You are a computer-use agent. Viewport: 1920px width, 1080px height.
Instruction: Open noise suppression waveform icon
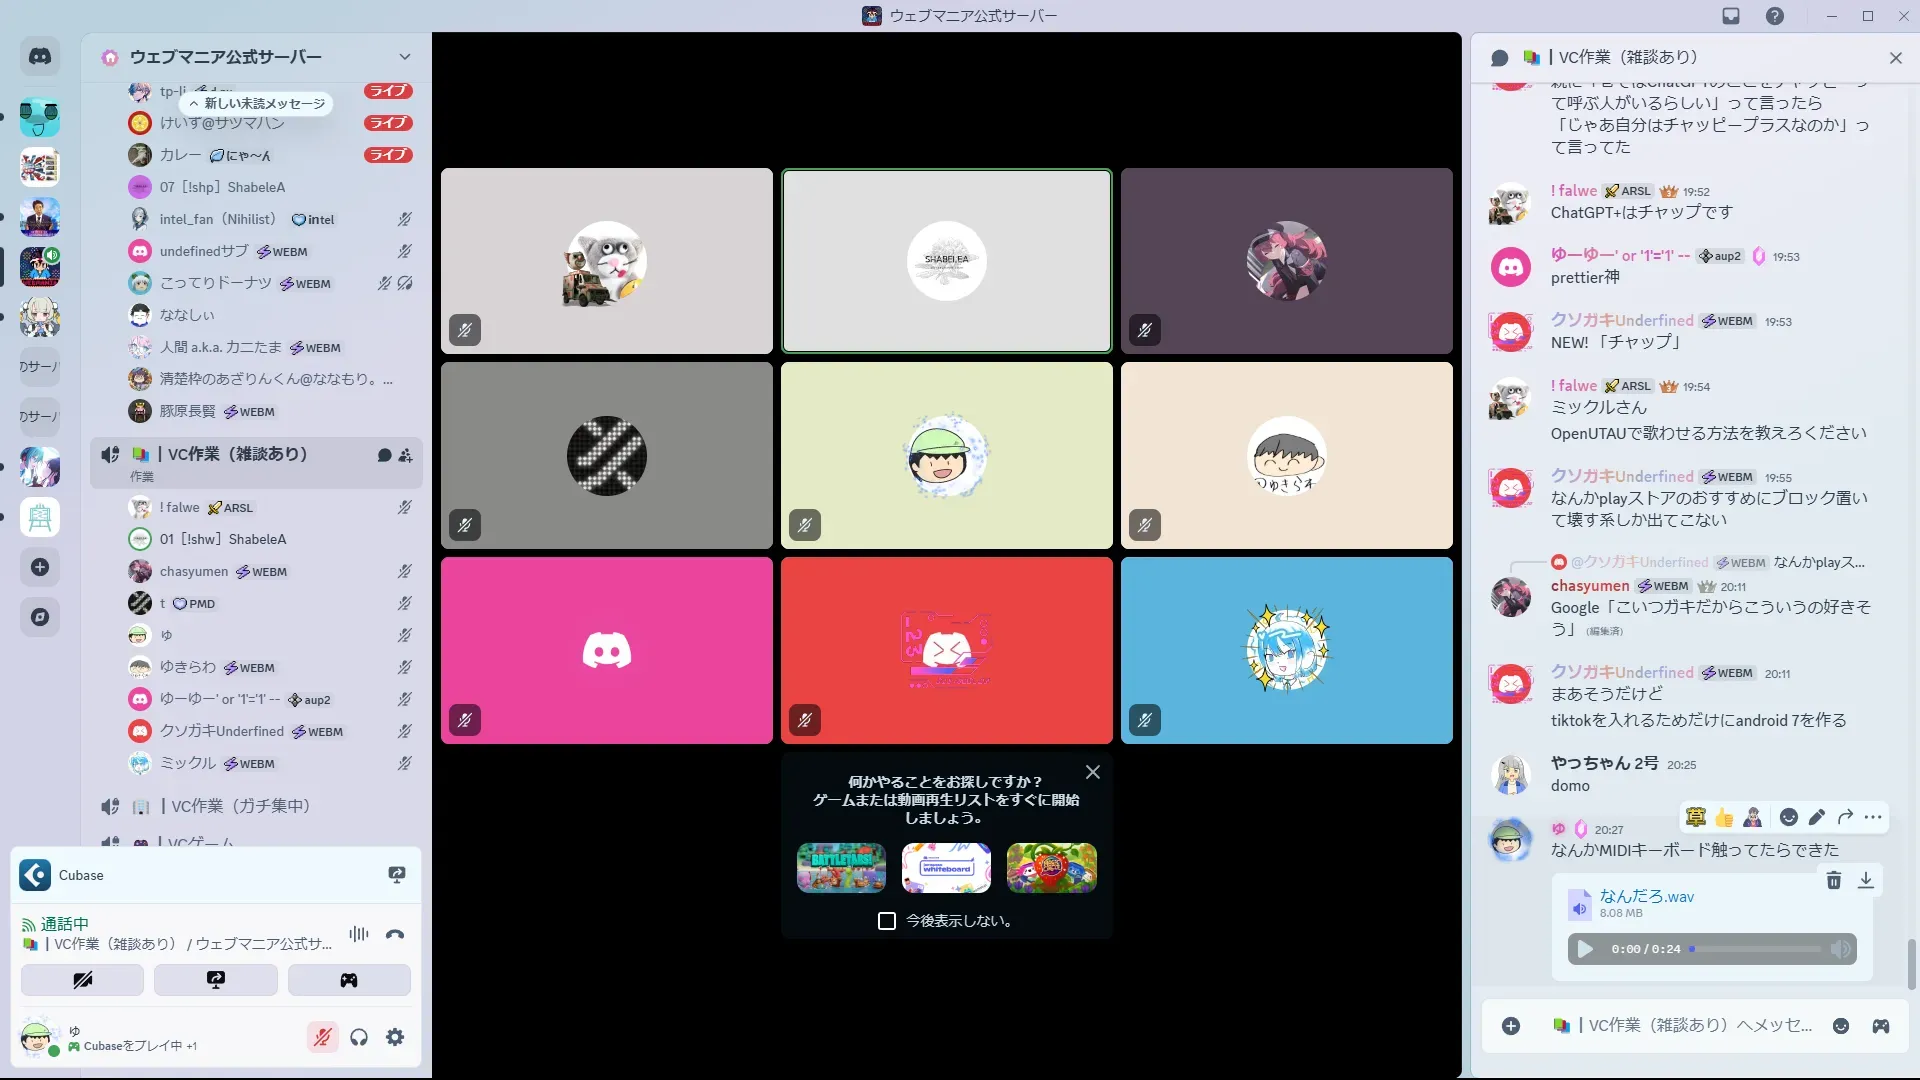click(358, 934)
